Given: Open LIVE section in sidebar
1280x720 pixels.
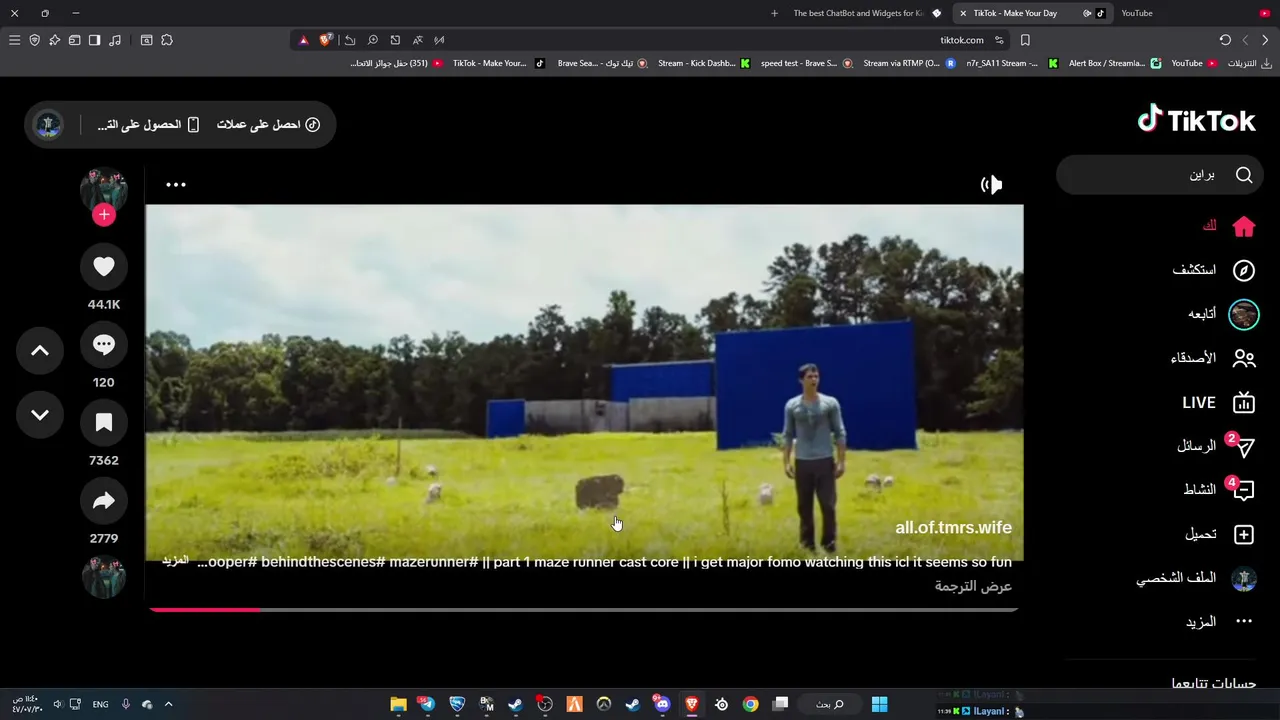Looking at the screenshot, I should tap(1217, 403).
